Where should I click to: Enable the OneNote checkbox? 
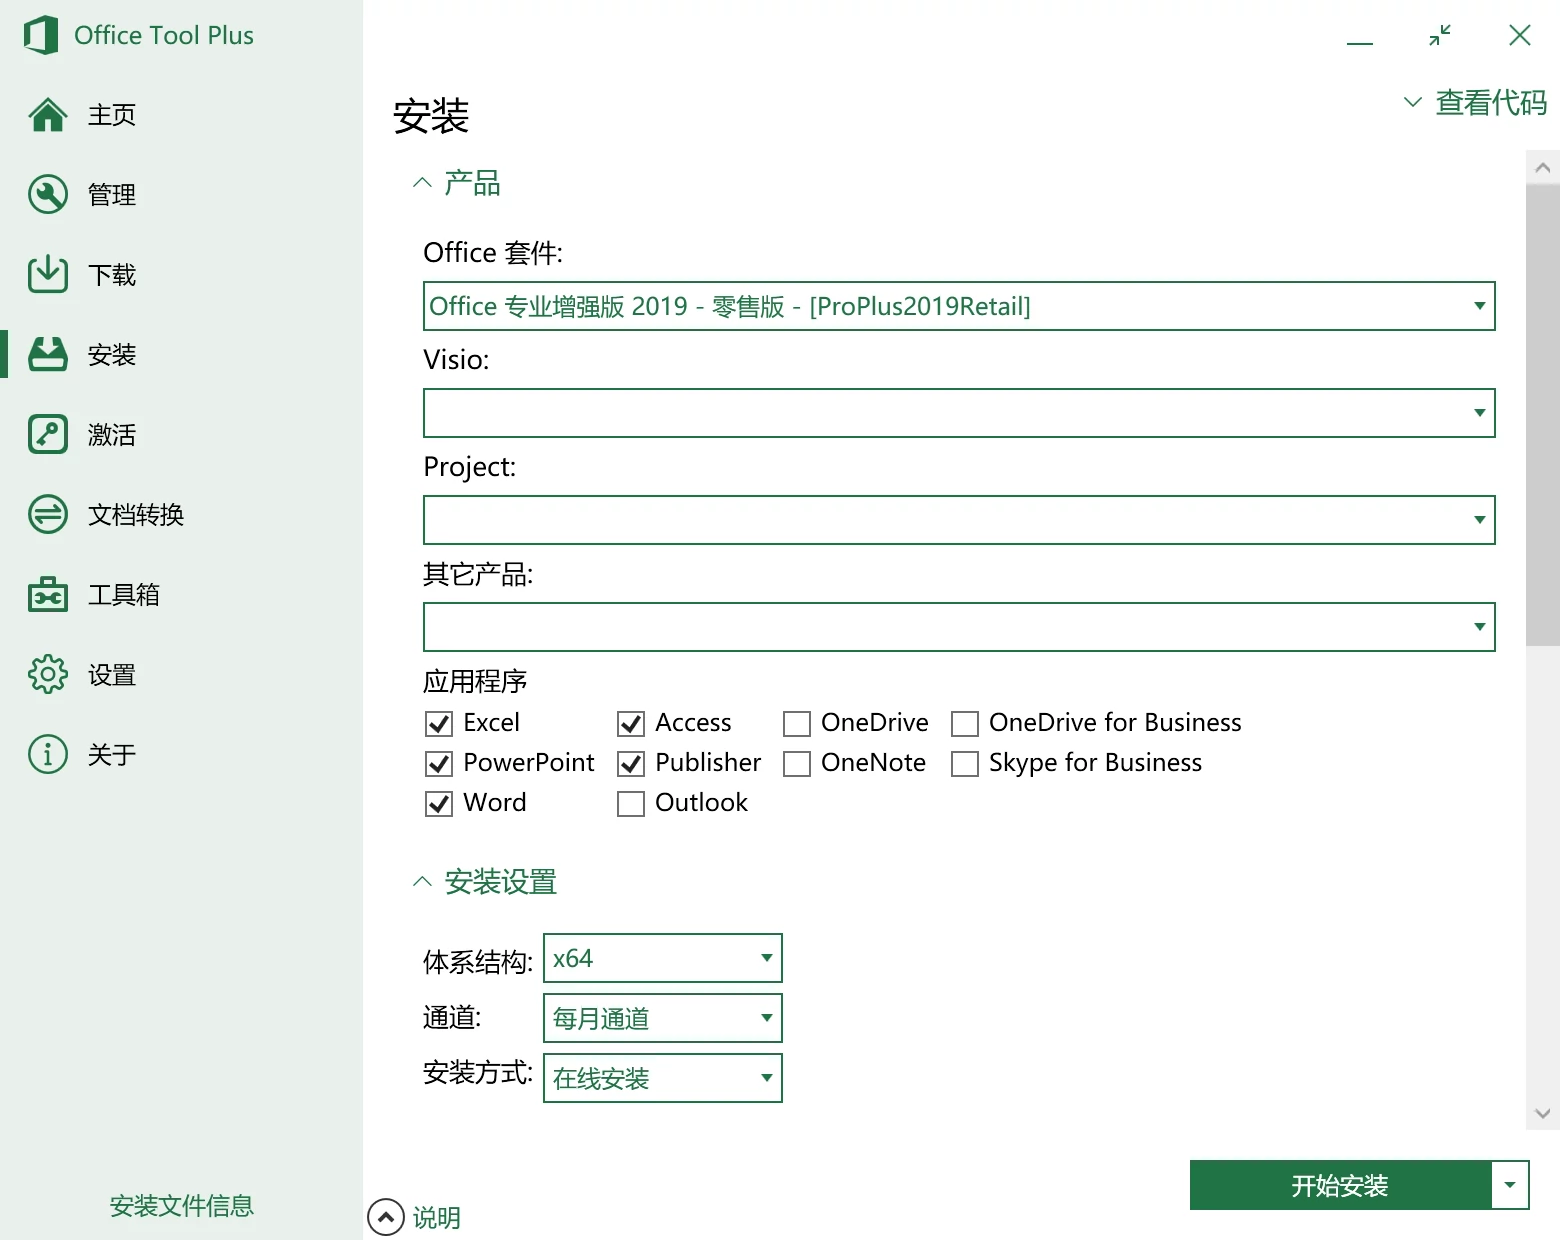pyautogui.click(x=797, y=763)
